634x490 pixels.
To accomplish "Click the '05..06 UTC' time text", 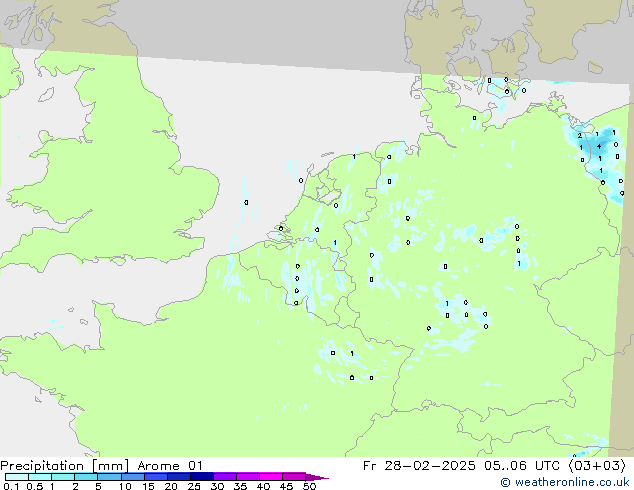I will coord(522,466).
